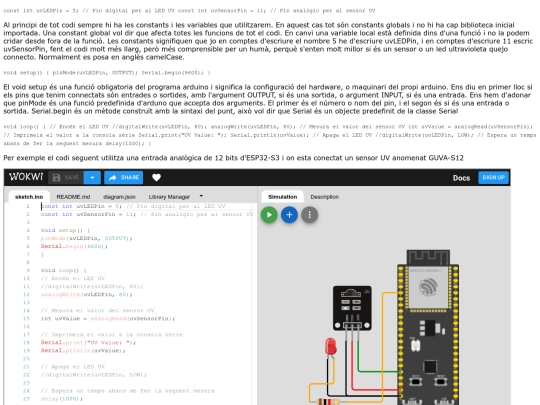Click the 'analogWrite(uvLEDPin, 80);' line
Viewport: 540px width, 405px height.
tap(86, 294)
